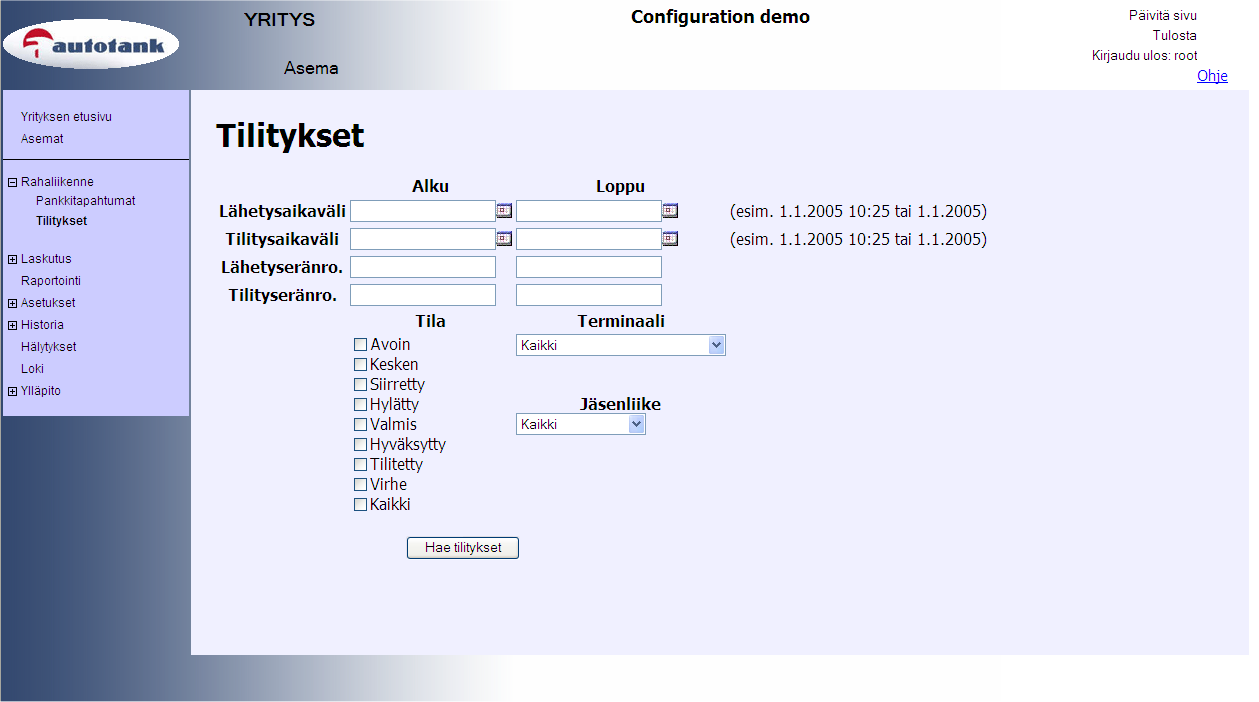Open calendar for Tilitysaikaväli end date
Screen dimensions: 1259x702
point(670,238)
